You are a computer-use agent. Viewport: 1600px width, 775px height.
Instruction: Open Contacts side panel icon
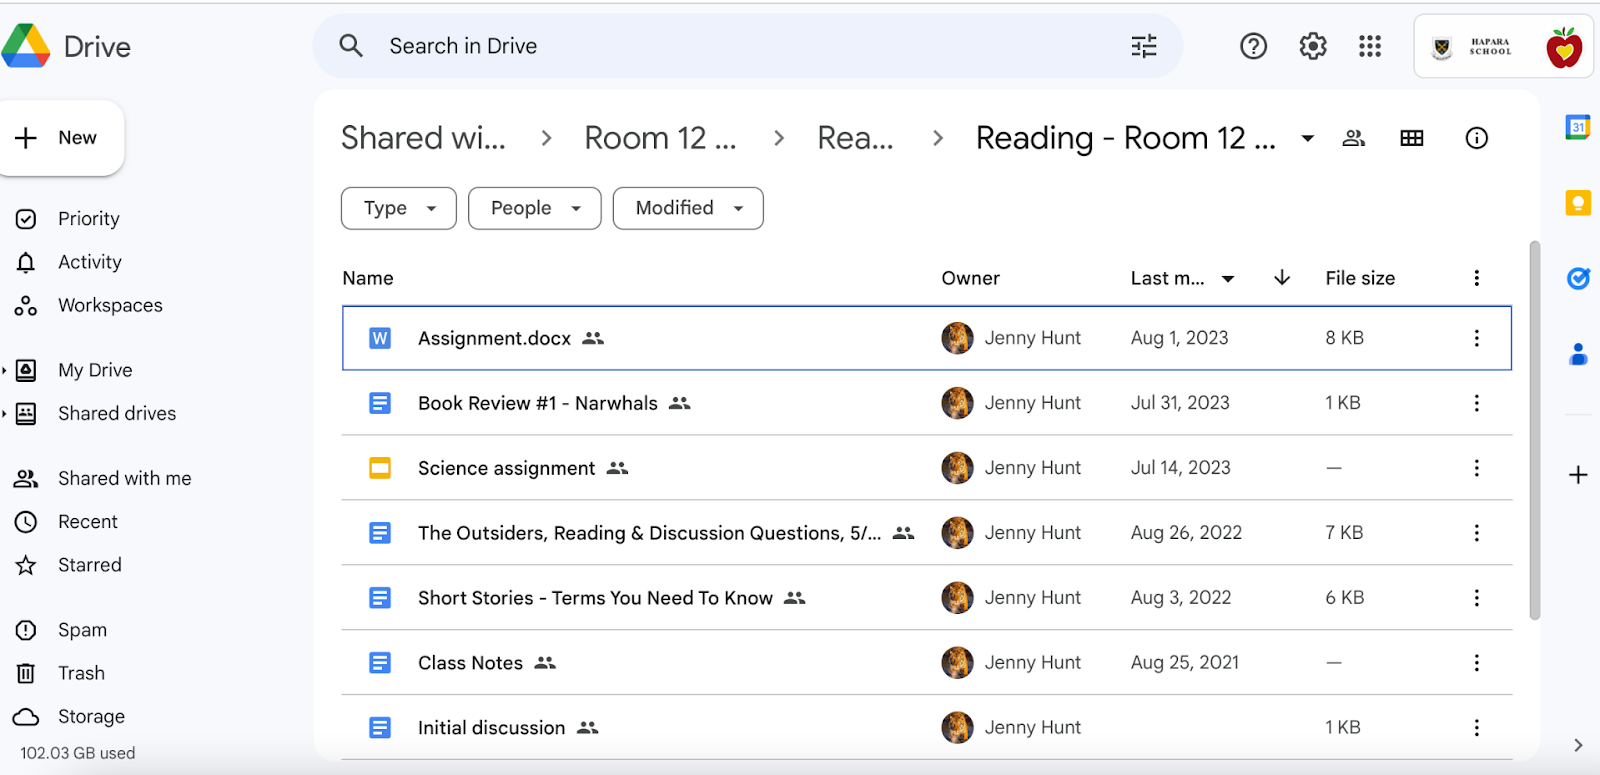point(1578,354)
